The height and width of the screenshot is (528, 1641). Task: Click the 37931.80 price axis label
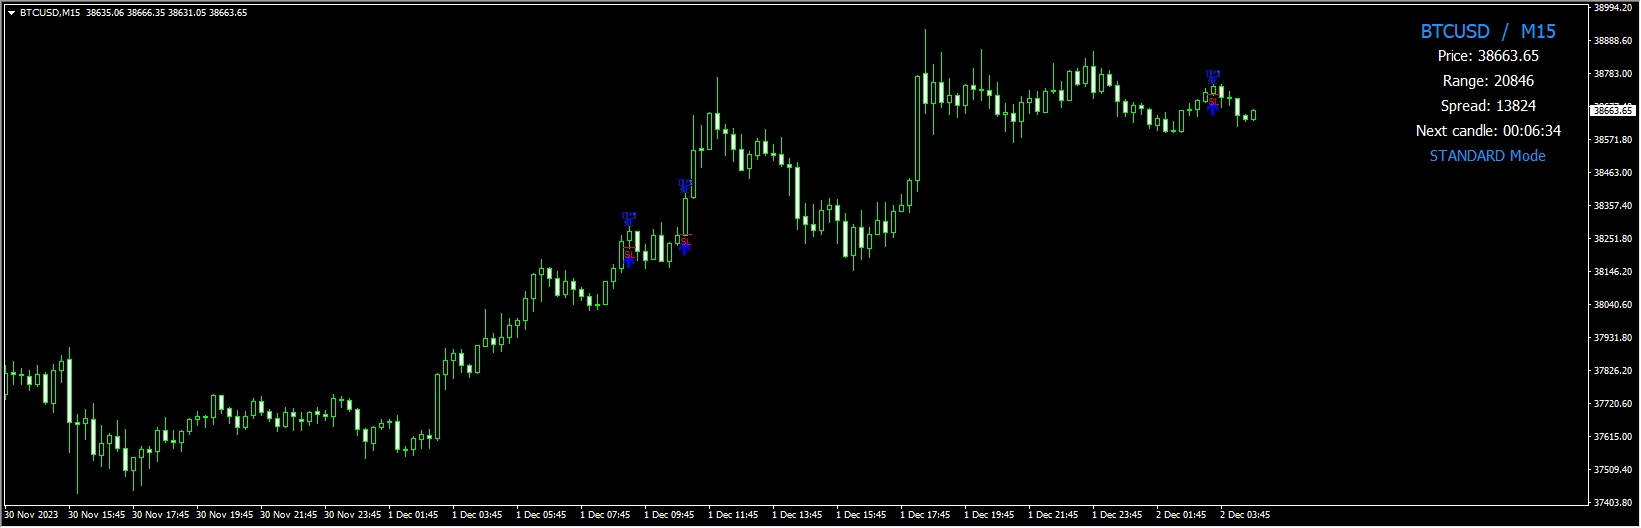(1612, 338)
